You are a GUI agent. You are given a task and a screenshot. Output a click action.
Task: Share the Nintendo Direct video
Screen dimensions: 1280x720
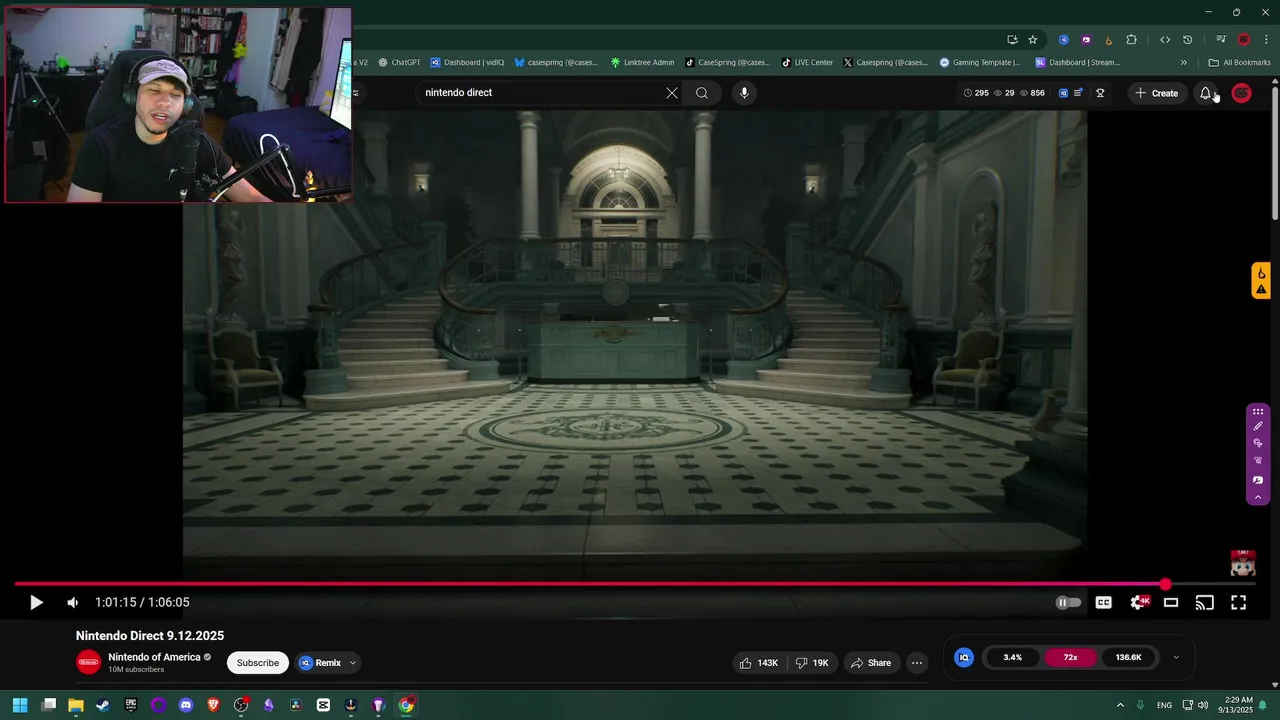pyautogui.click(x=871, y=663)
